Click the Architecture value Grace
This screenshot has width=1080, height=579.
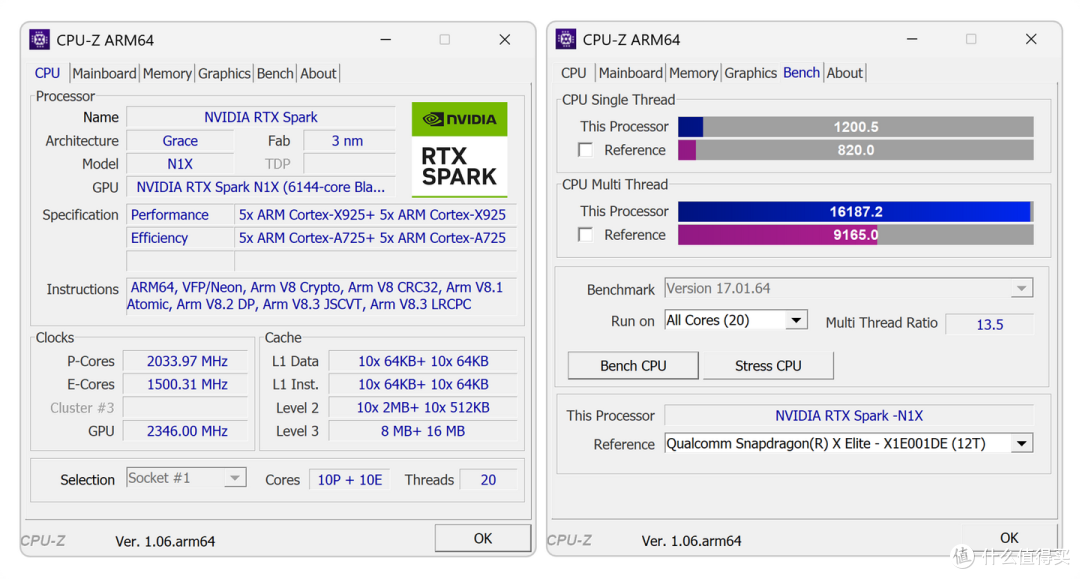tap(180, 140)
